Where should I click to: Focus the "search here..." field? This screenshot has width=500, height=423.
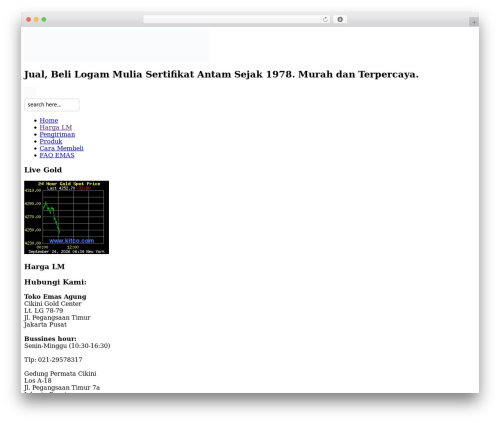click(x=52, y=105)
